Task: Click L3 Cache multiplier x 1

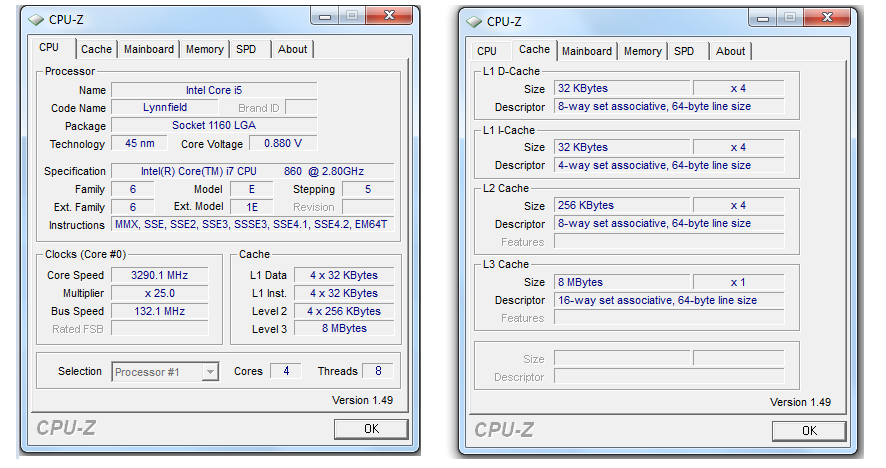Action: tap(739, 282)
